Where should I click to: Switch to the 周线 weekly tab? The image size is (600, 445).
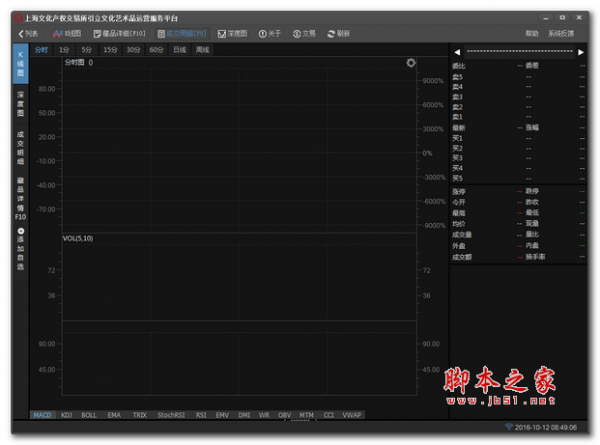coord(202,50)
